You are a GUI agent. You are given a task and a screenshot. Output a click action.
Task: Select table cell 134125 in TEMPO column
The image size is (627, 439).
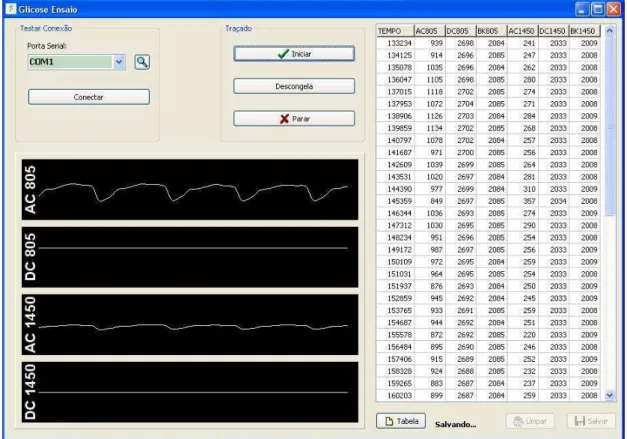pyautogui.click(x=395, y=55)
